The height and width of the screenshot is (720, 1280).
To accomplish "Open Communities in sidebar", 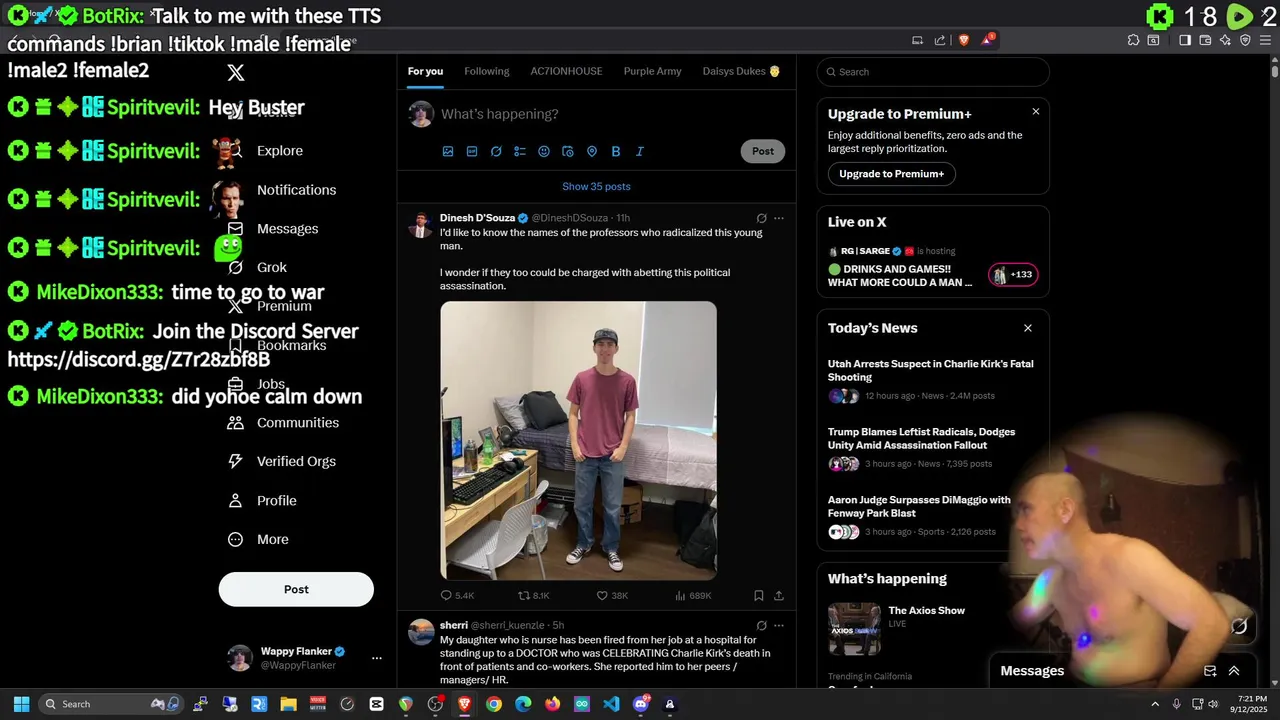I will coord(283,423).
